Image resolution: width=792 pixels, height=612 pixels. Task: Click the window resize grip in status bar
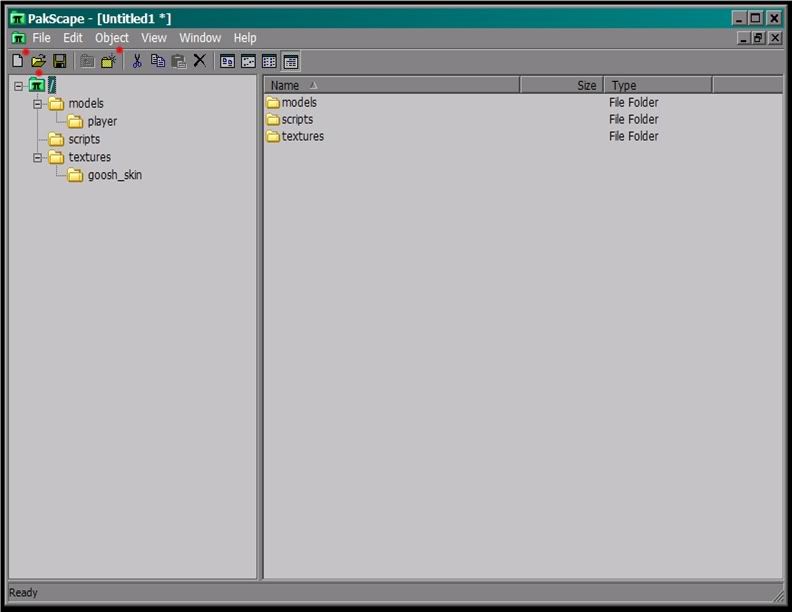pyautogui.click(x=778, y=595)
